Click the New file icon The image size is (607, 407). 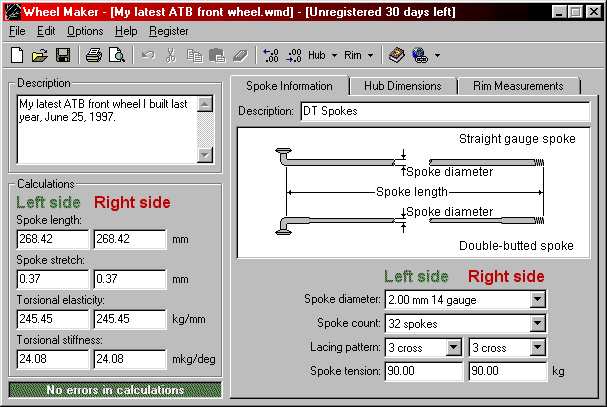(x=17, y=55)
